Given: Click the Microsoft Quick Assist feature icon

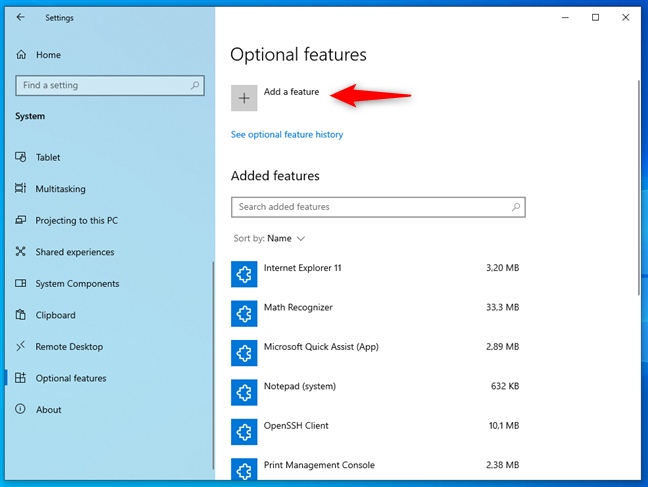Looking at the screenshot, I should [244, 353].
